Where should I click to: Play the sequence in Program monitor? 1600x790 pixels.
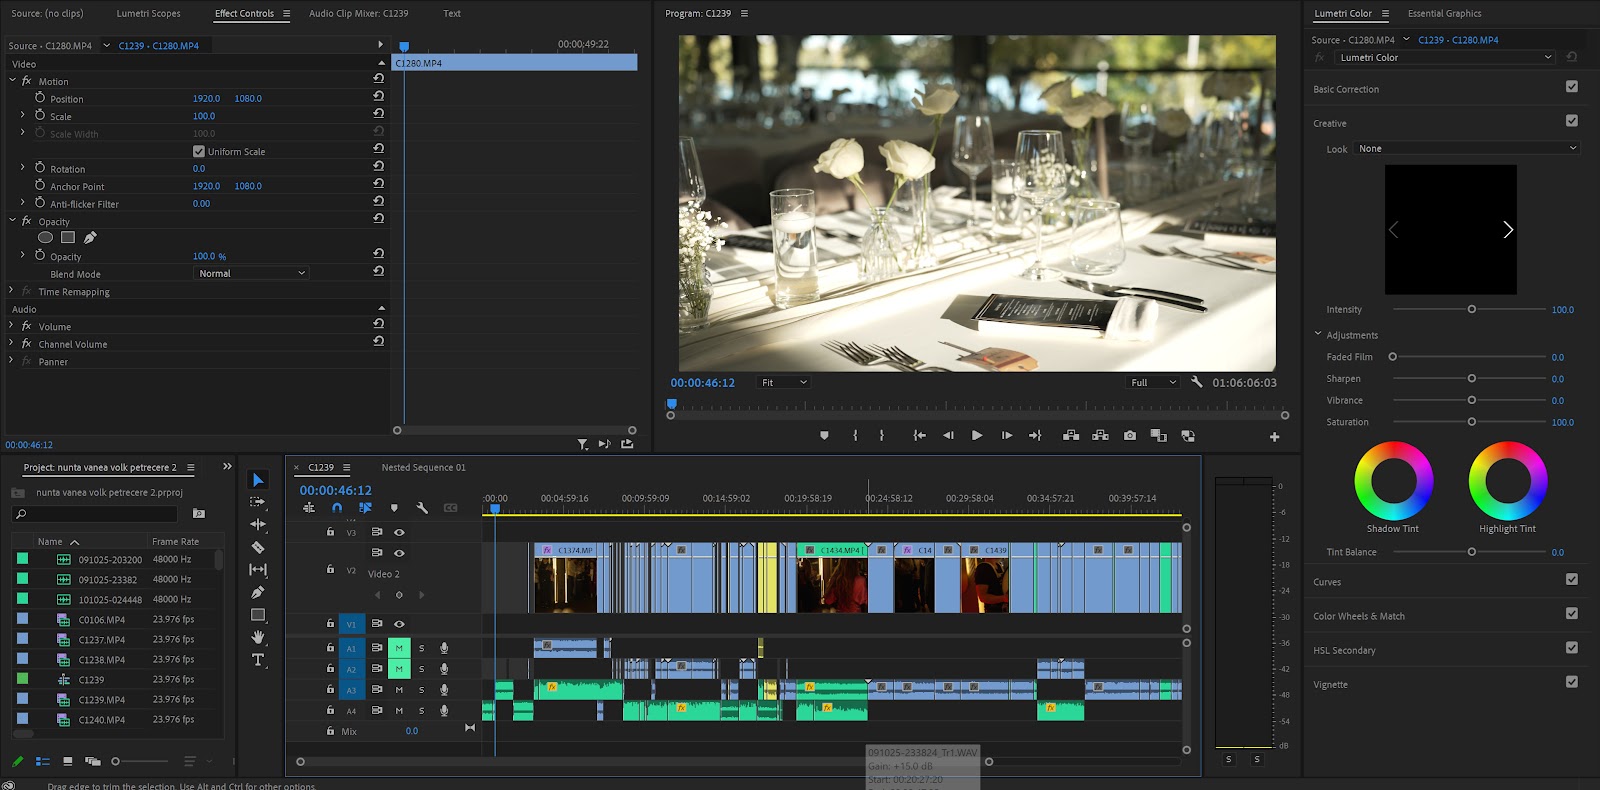click(x=977, y=436)
